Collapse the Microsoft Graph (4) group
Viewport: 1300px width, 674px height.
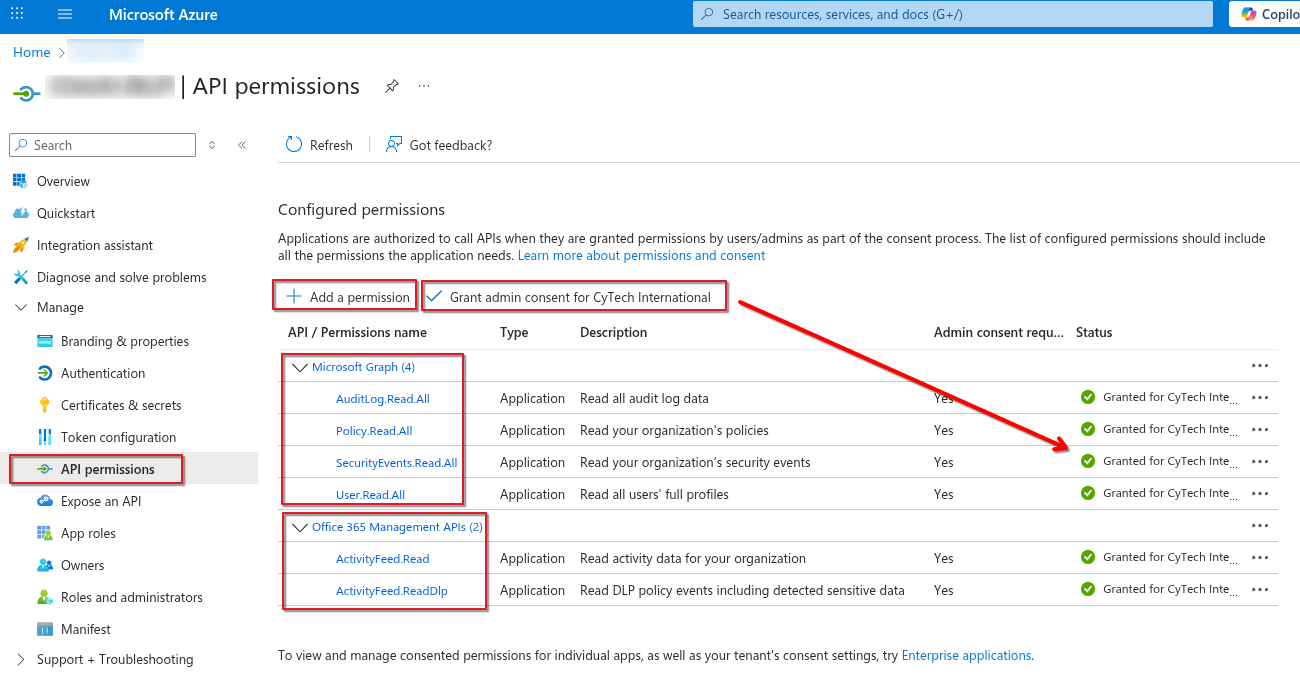tap(298, 367)
